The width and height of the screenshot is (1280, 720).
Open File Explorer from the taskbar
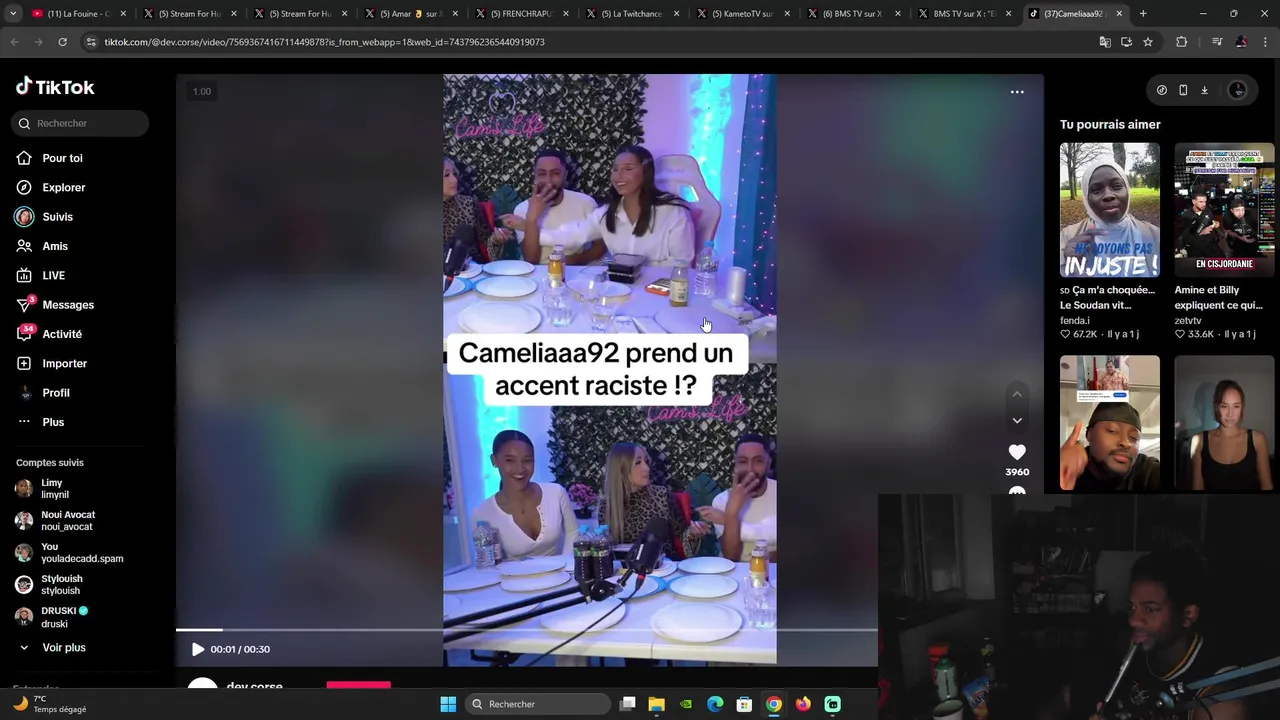point(656,704)
